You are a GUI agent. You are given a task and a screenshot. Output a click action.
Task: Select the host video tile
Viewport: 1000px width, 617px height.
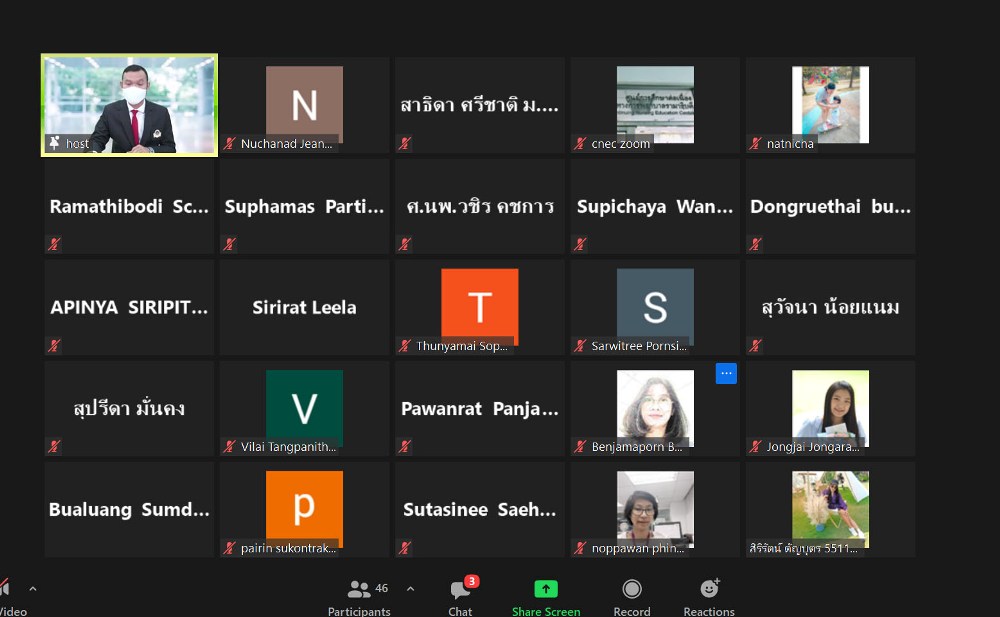coord(129,105)
